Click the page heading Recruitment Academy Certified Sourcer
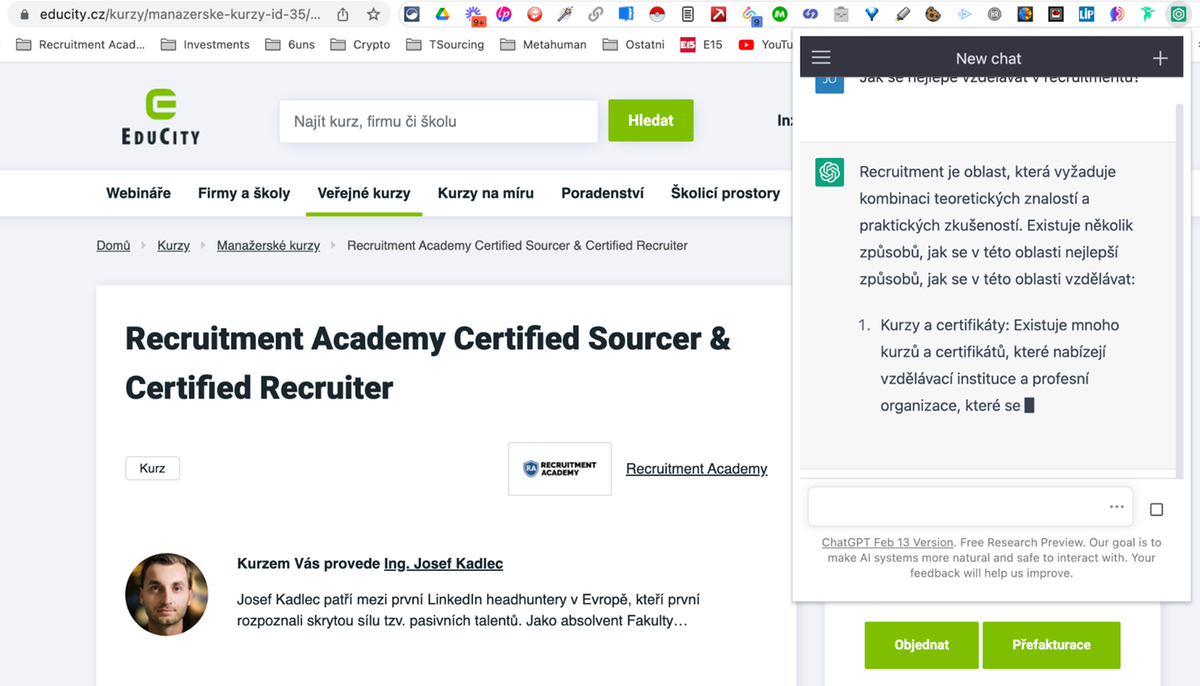 pyautogui.click(x=428, y=363)
